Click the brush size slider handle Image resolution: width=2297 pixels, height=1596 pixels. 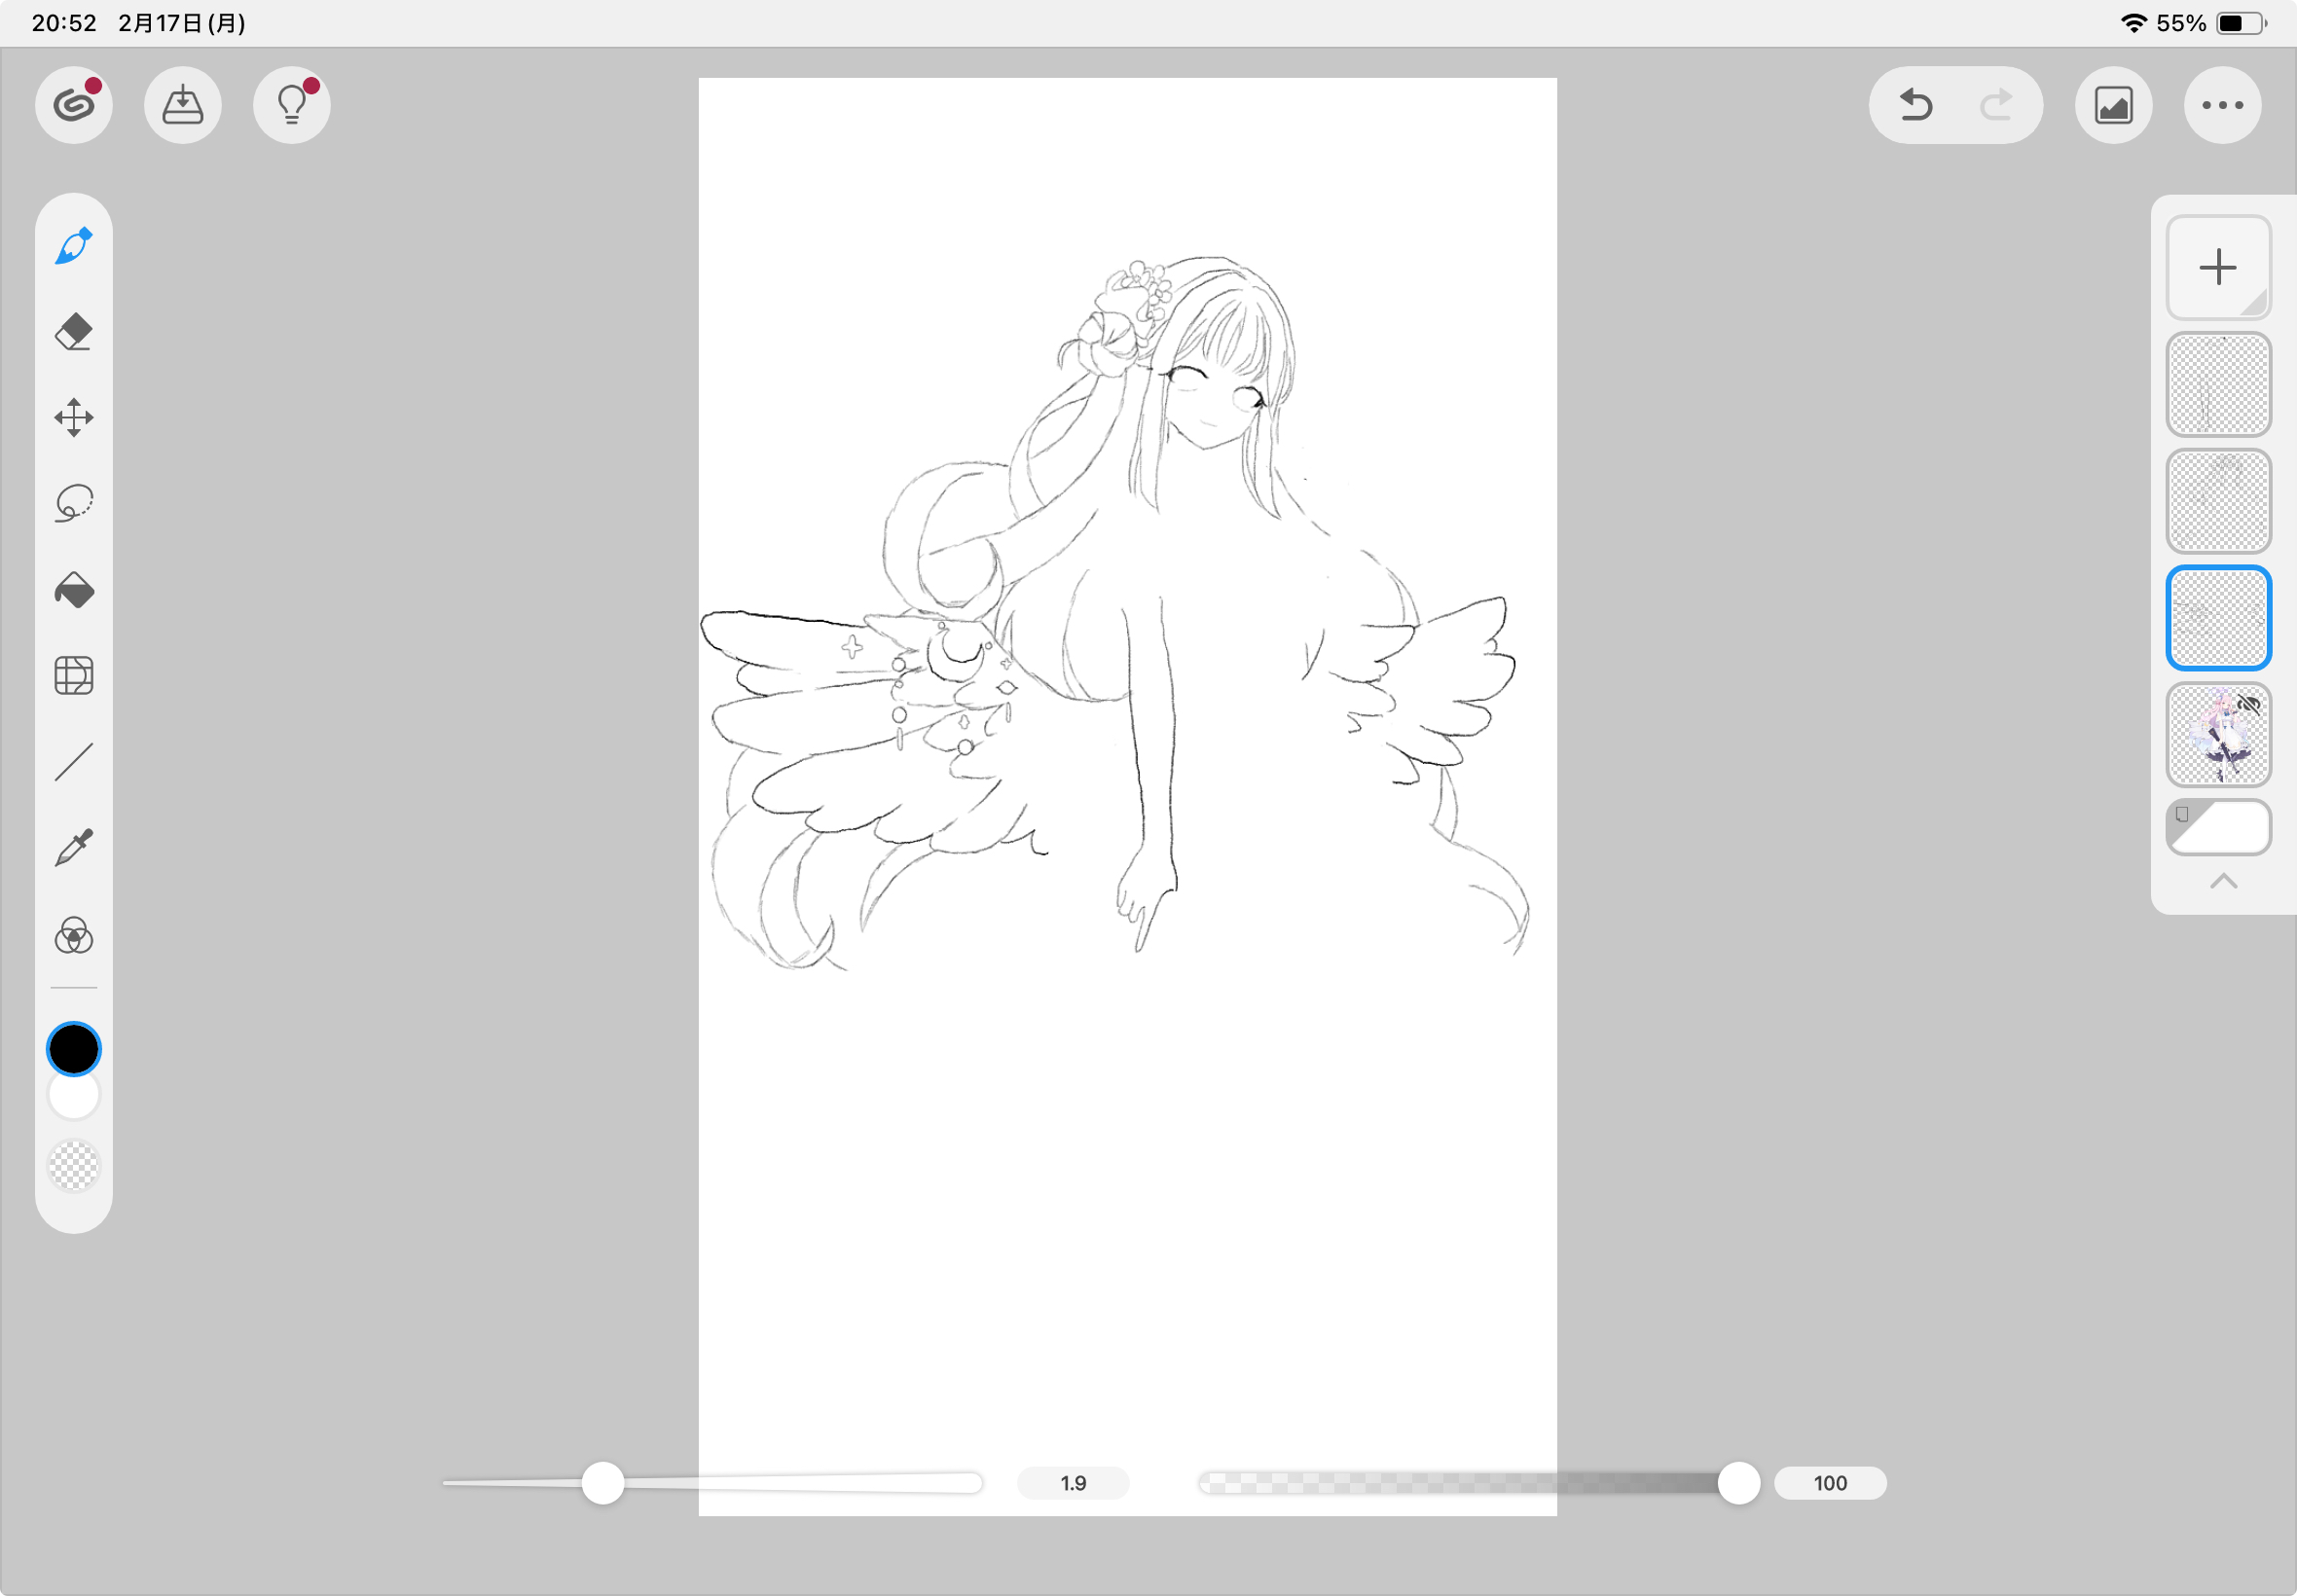603,1483
